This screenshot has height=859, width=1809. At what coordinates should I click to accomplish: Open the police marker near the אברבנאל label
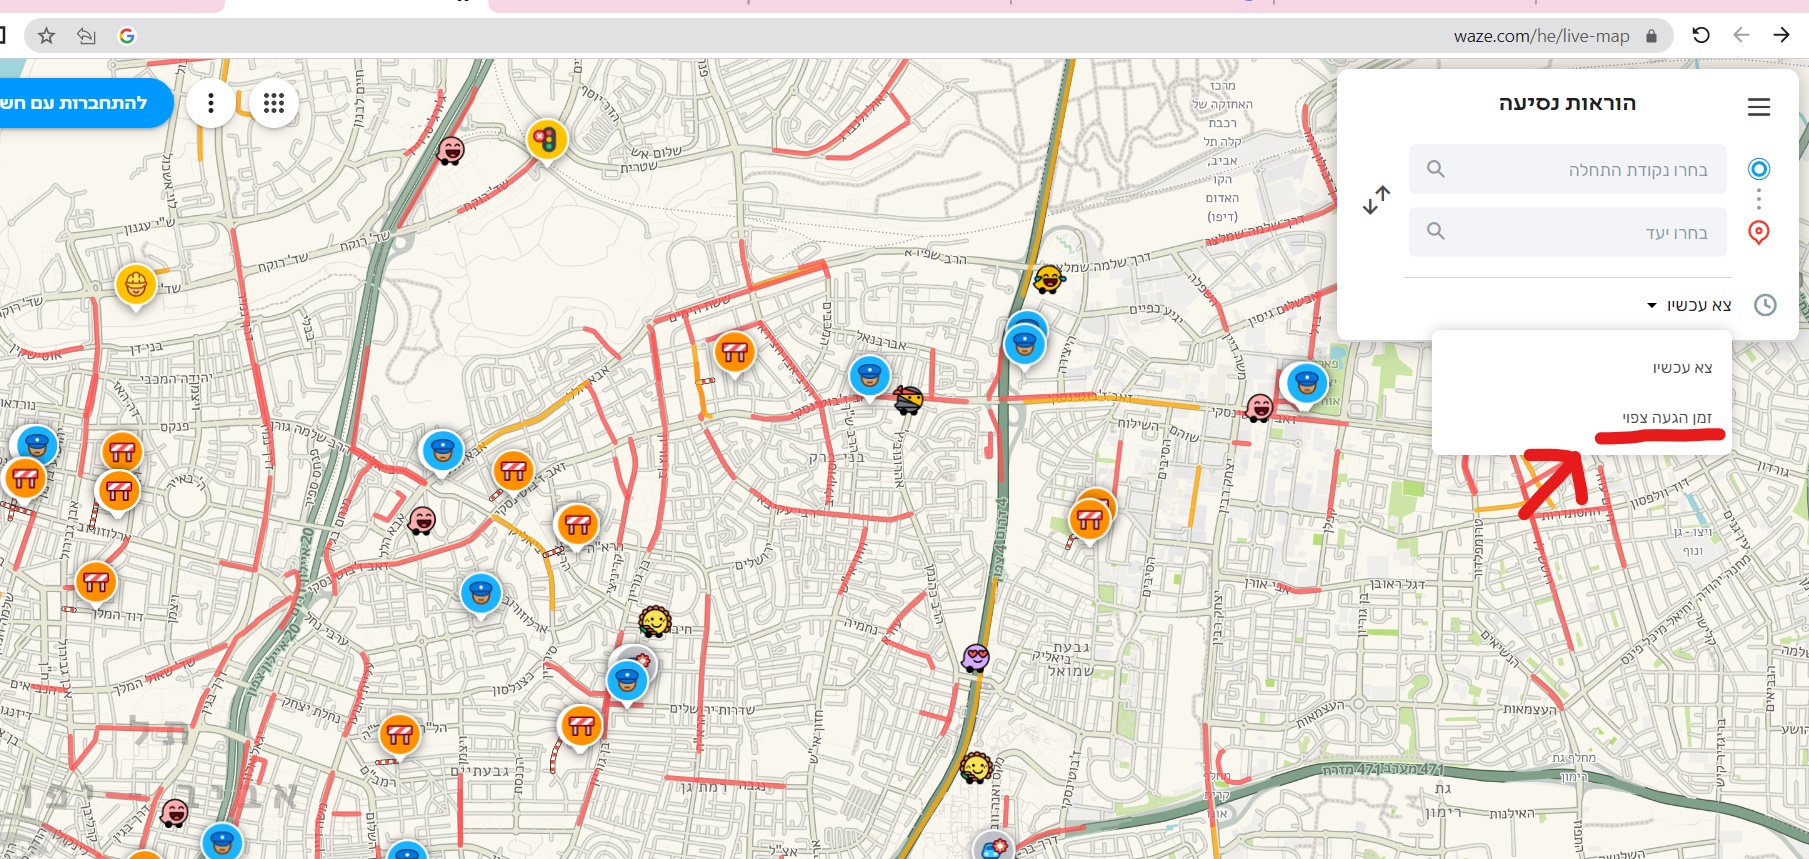pyautogui.click(x=869, y=378)
